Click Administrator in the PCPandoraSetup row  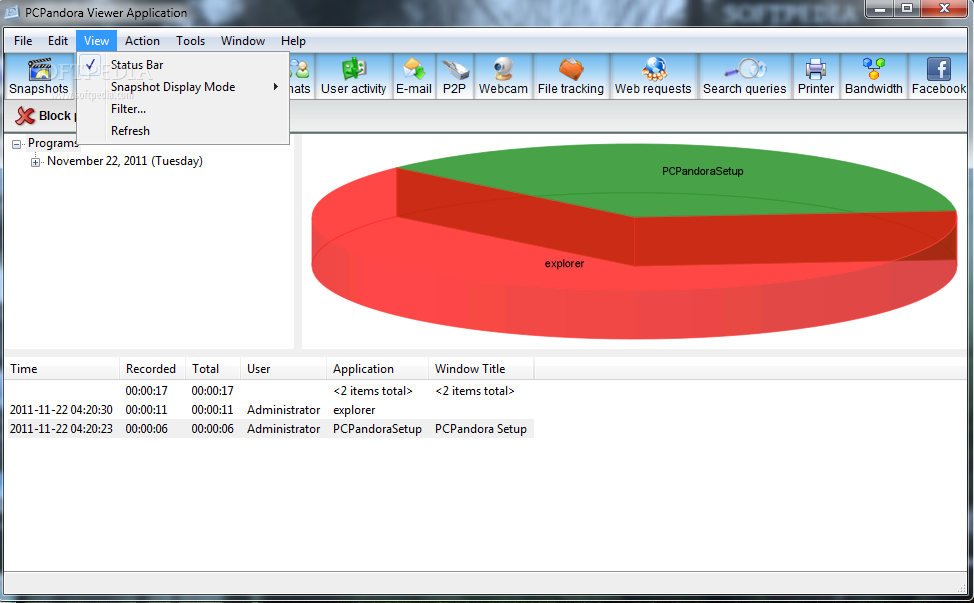click(283, 428)
